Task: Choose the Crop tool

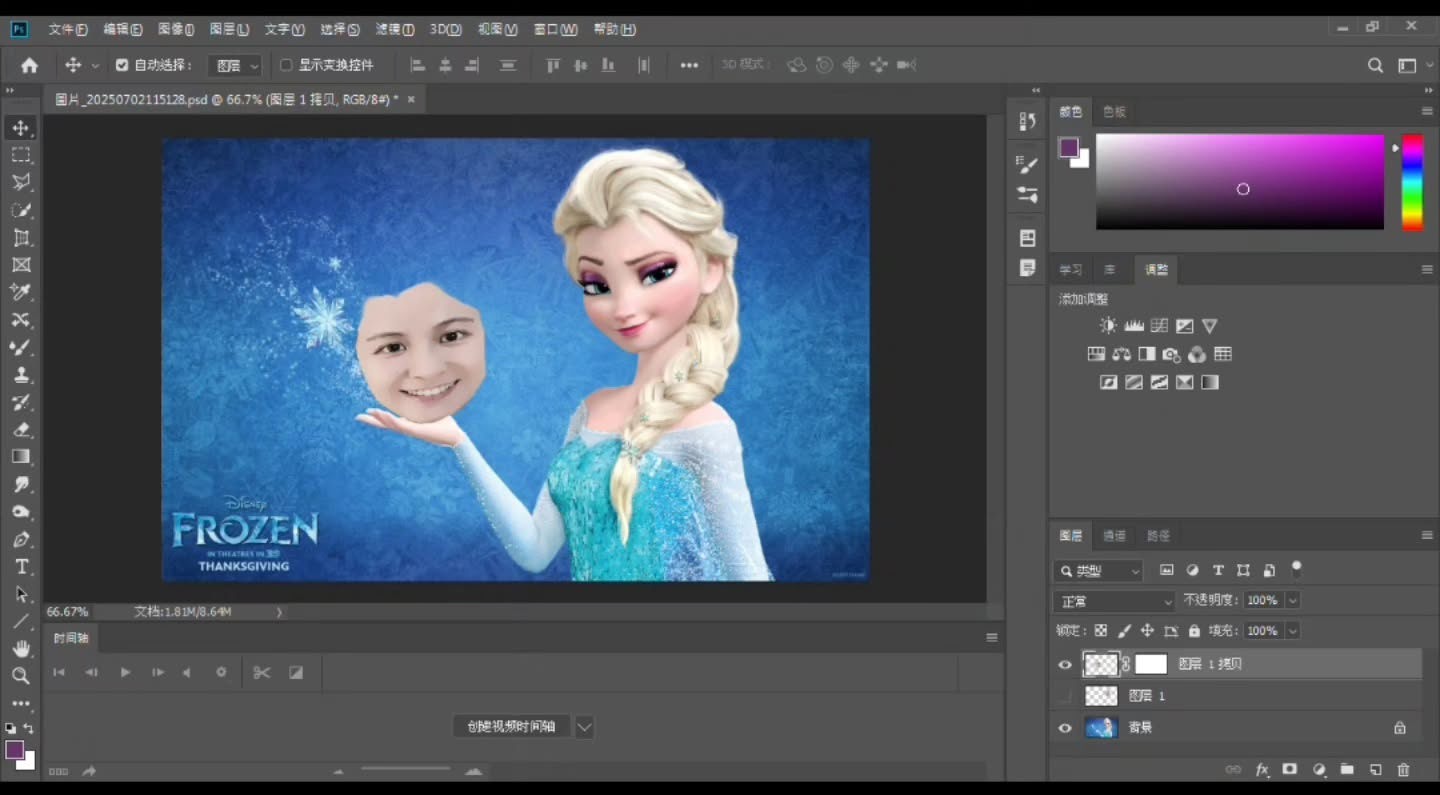Action: pyautogui.click(x=21, y=238)
